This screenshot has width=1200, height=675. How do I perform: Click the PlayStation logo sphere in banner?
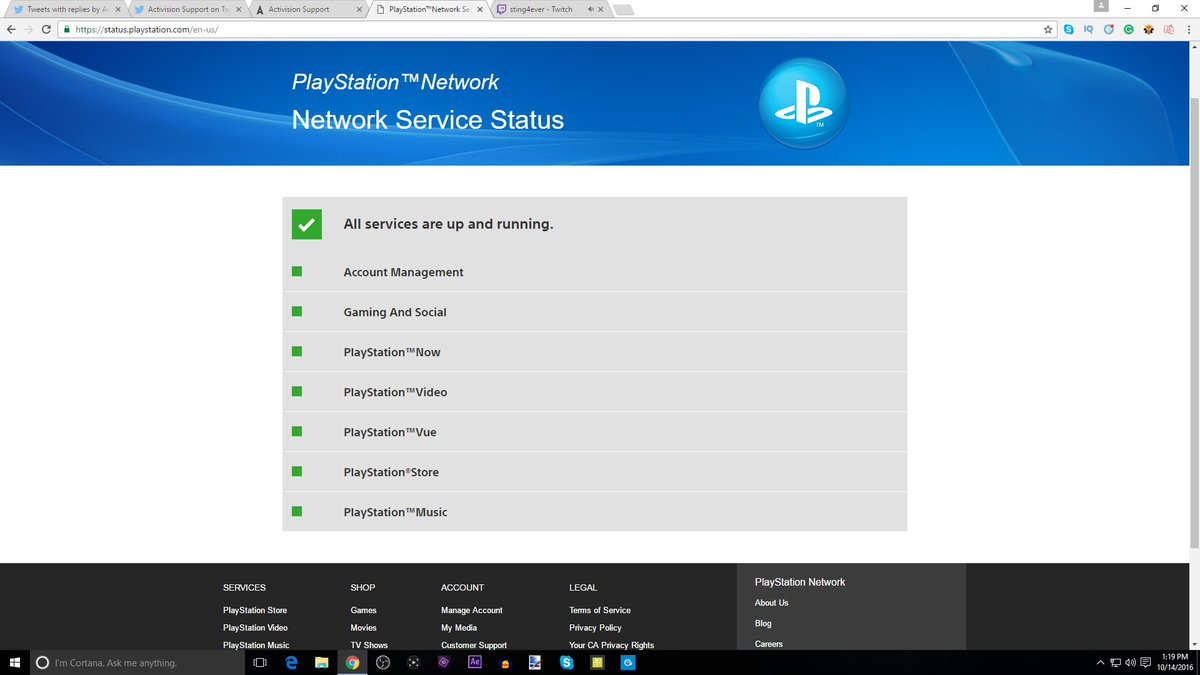point(803,104)
